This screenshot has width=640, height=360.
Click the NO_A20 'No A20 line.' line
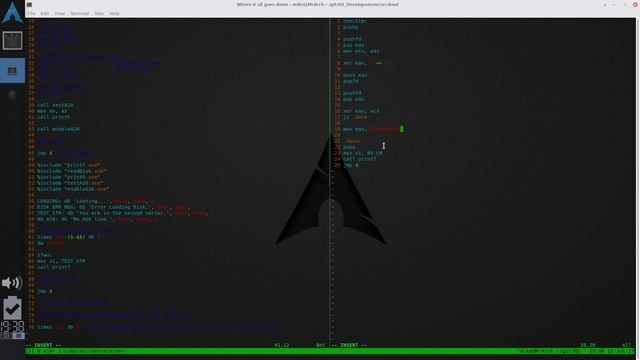[x=98, y=219]
